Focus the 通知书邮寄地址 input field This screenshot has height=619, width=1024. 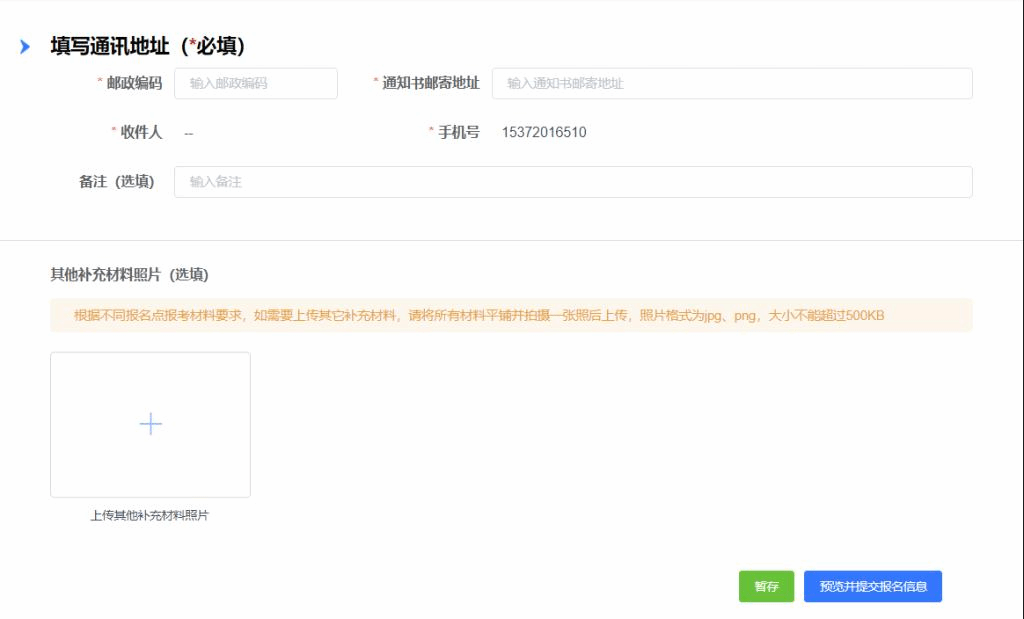pyautogui.click(x=732, y=84)
